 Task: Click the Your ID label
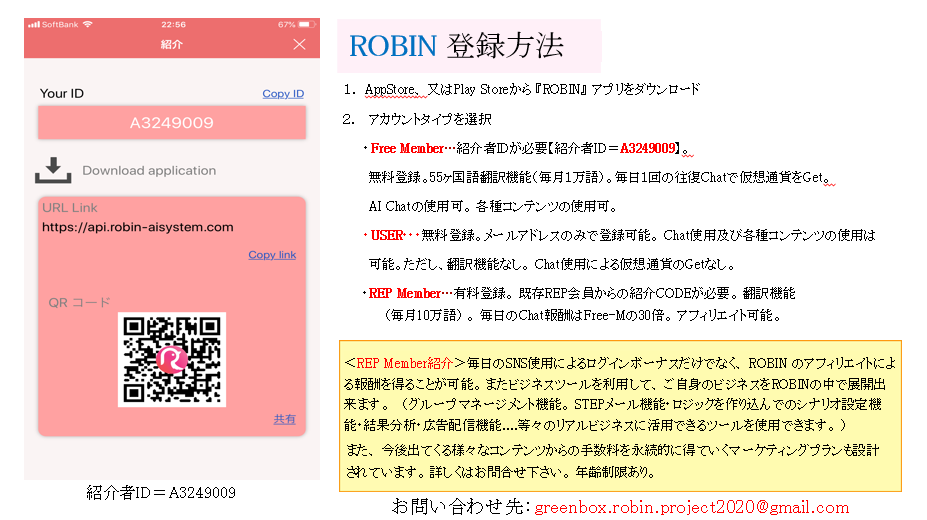[x=61, y=93]
